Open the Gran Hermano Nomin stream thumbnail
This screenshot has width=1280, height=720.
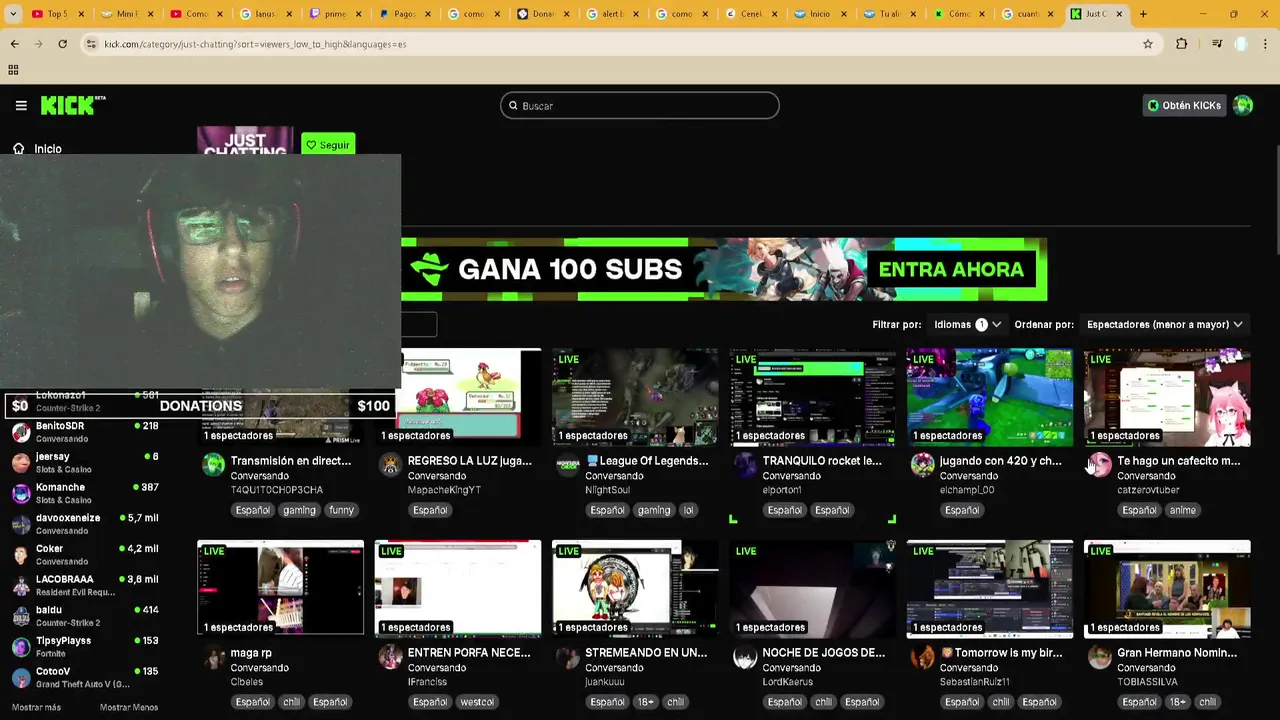pos(1167,588)
